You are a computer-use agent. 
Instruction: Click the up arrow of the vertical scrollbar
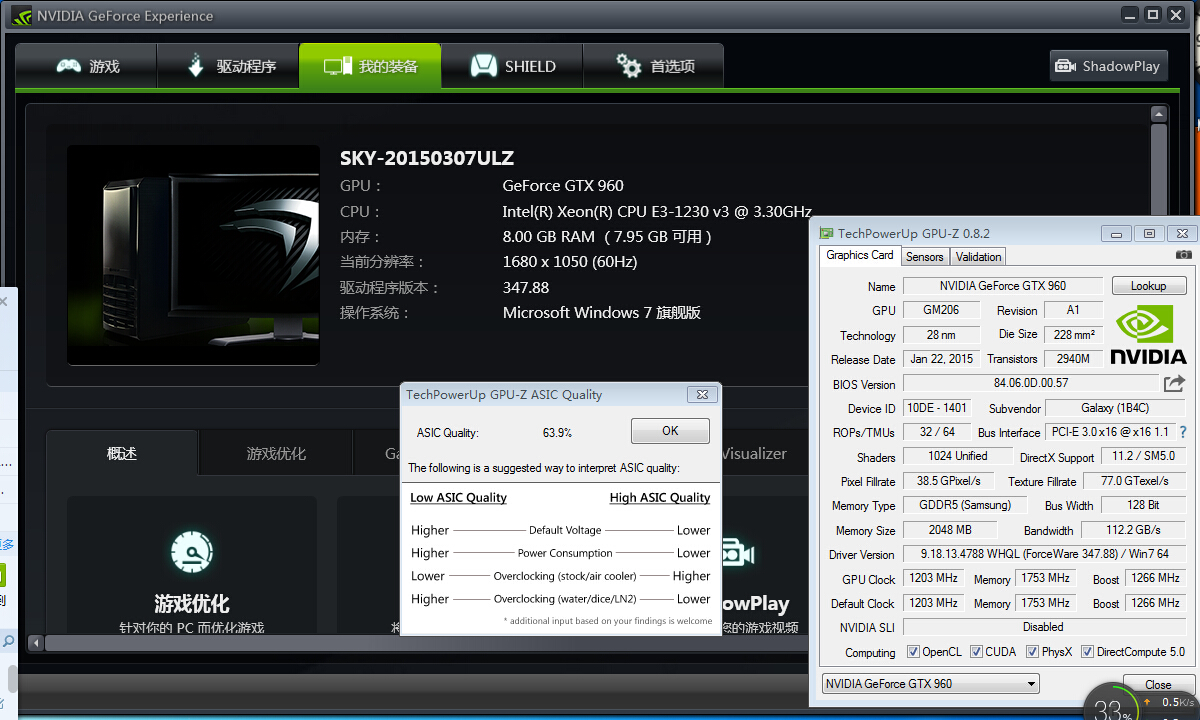1159,113
